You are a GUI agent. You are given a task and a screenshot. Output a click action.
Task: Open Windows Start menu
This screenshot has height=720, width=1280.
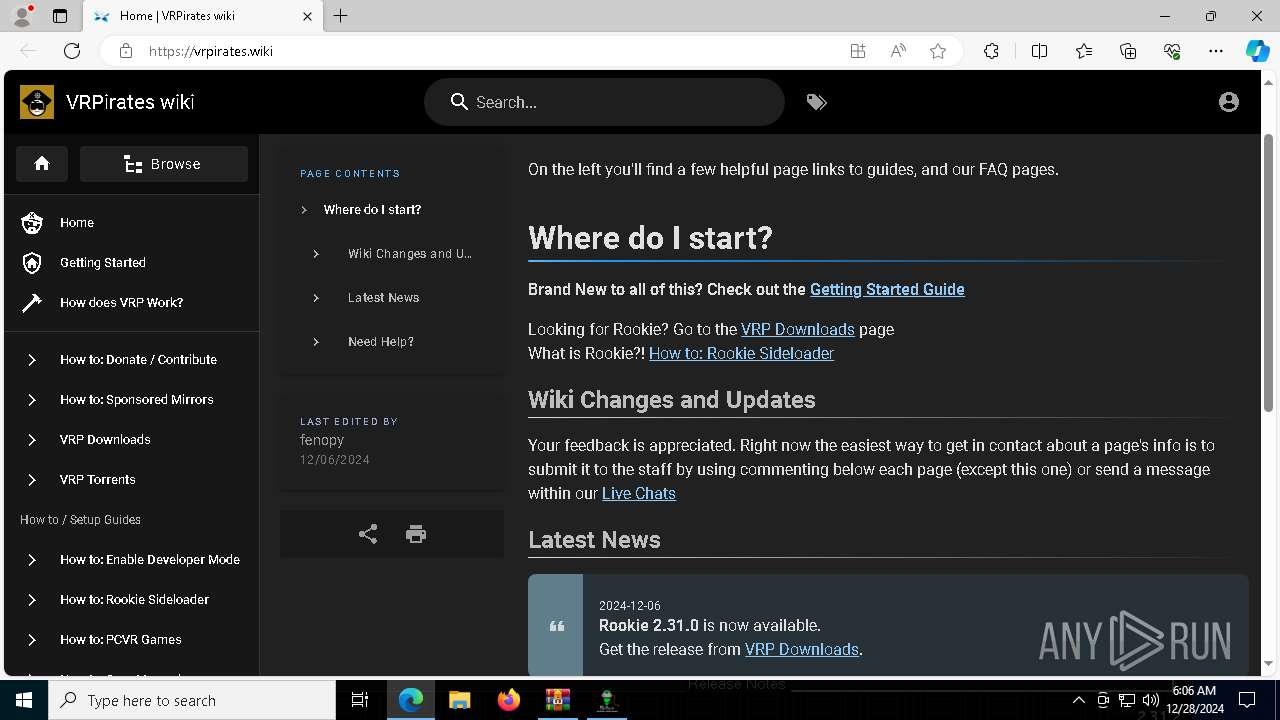(x=24, y=700)
